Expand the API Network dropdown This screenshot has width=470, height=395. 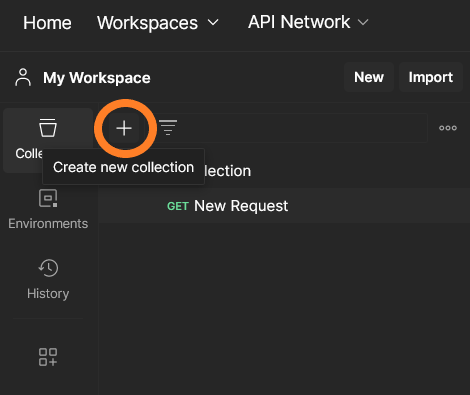tap(308, 22)
